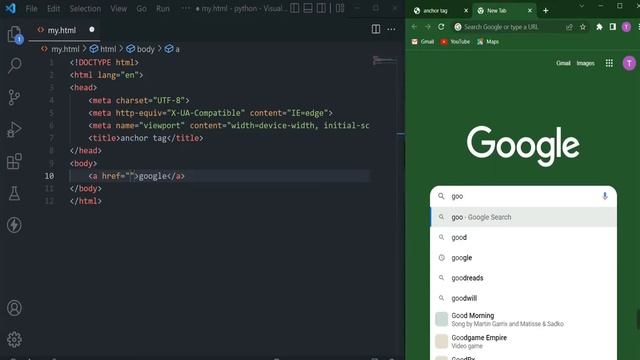The image size is (640, 360).
Task: Open the Go menu
Action: coord(141,9)
